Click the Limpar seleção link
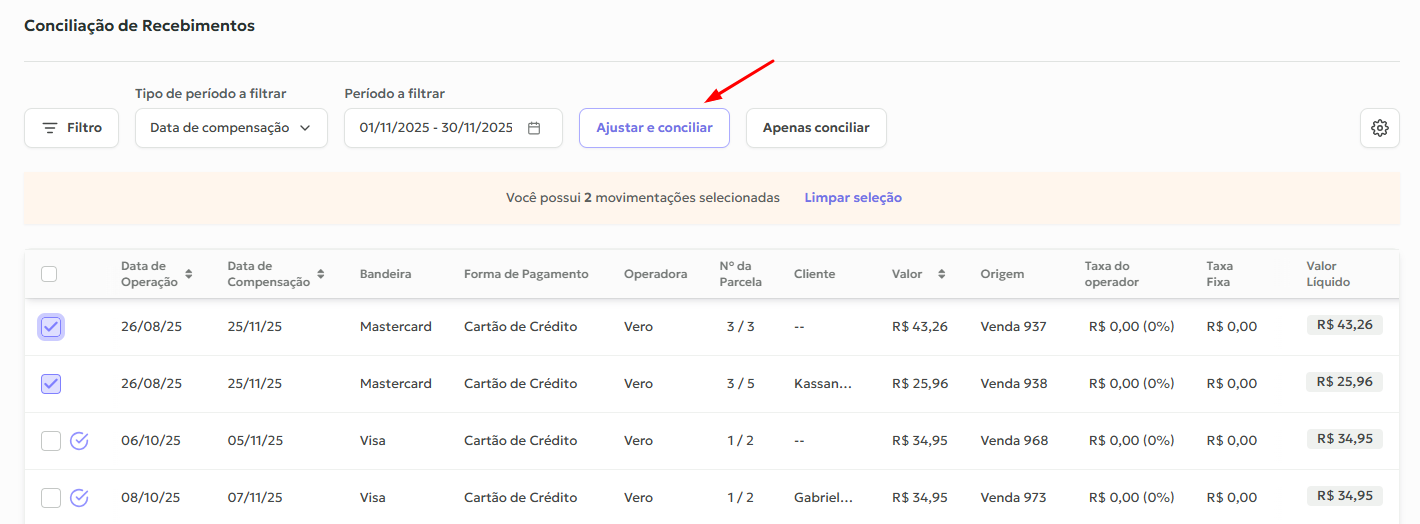The image size is (1420, 524). tap(853, 198)
